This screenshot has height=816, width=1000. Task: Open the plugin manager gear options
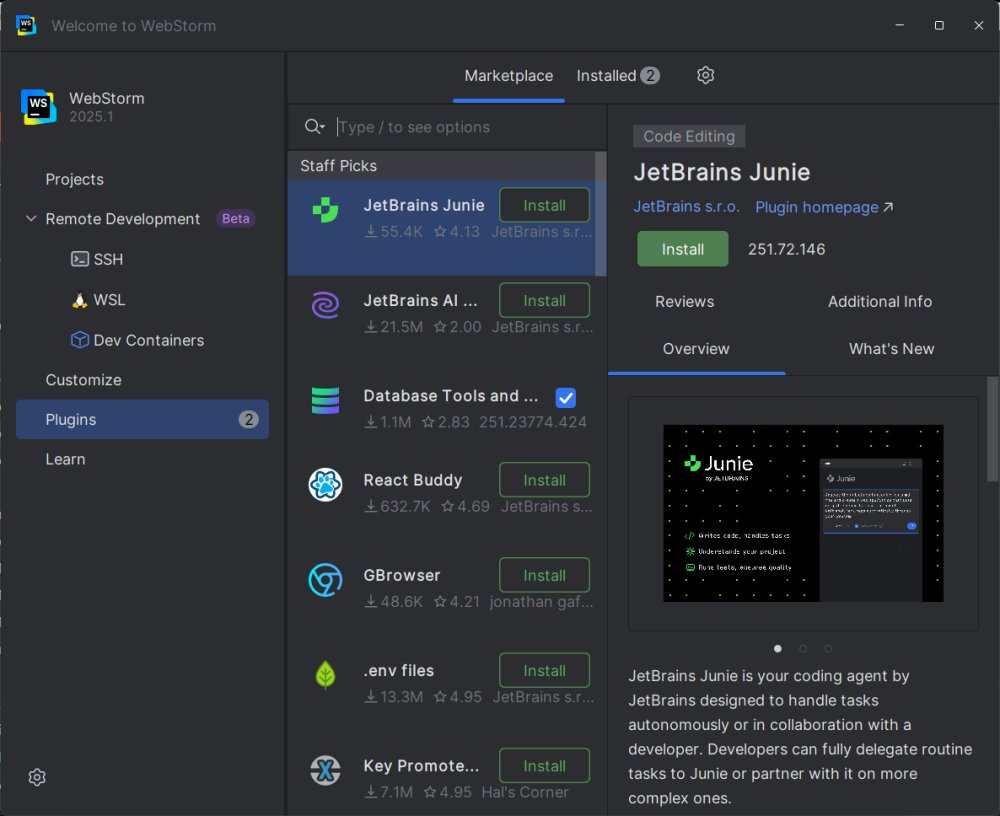[x=705, y=75]
